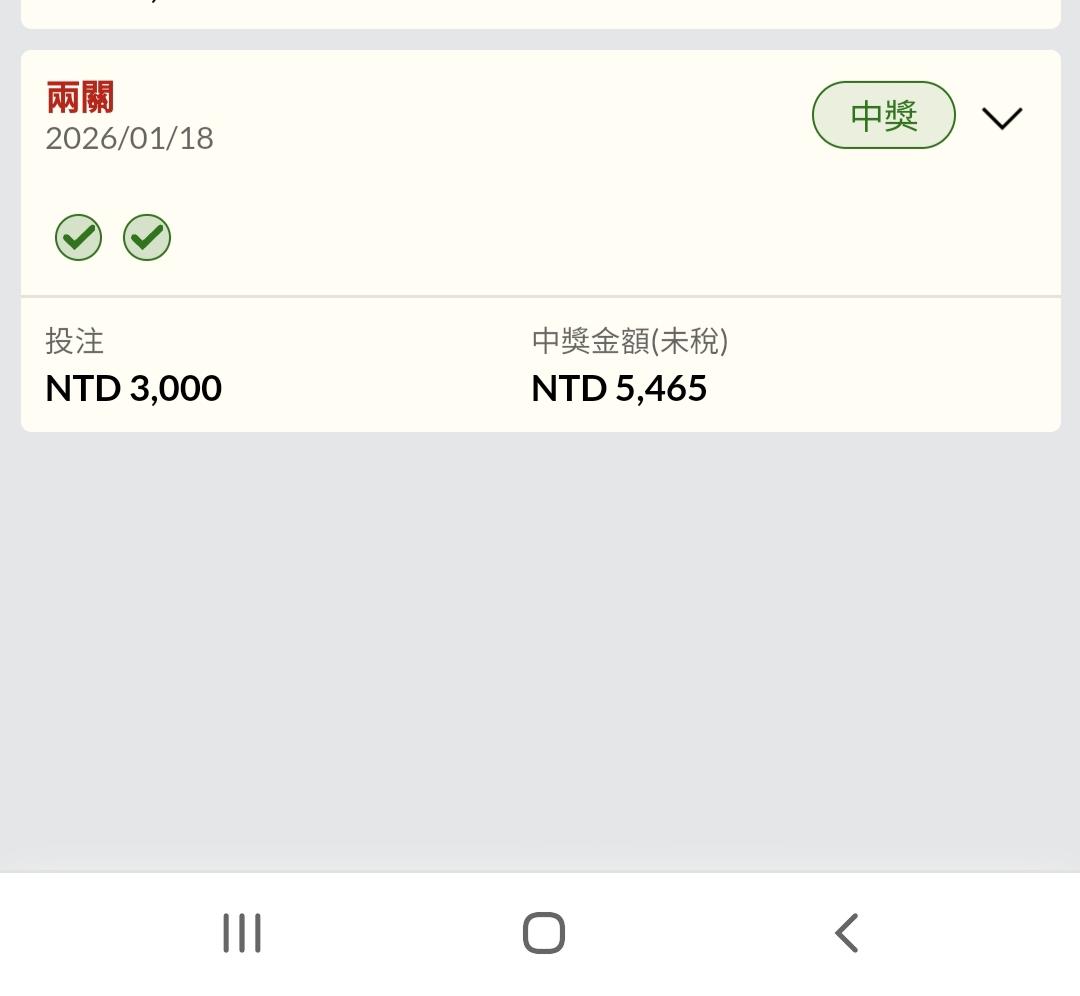Tap the 2026/01/18 bet date

130,138
